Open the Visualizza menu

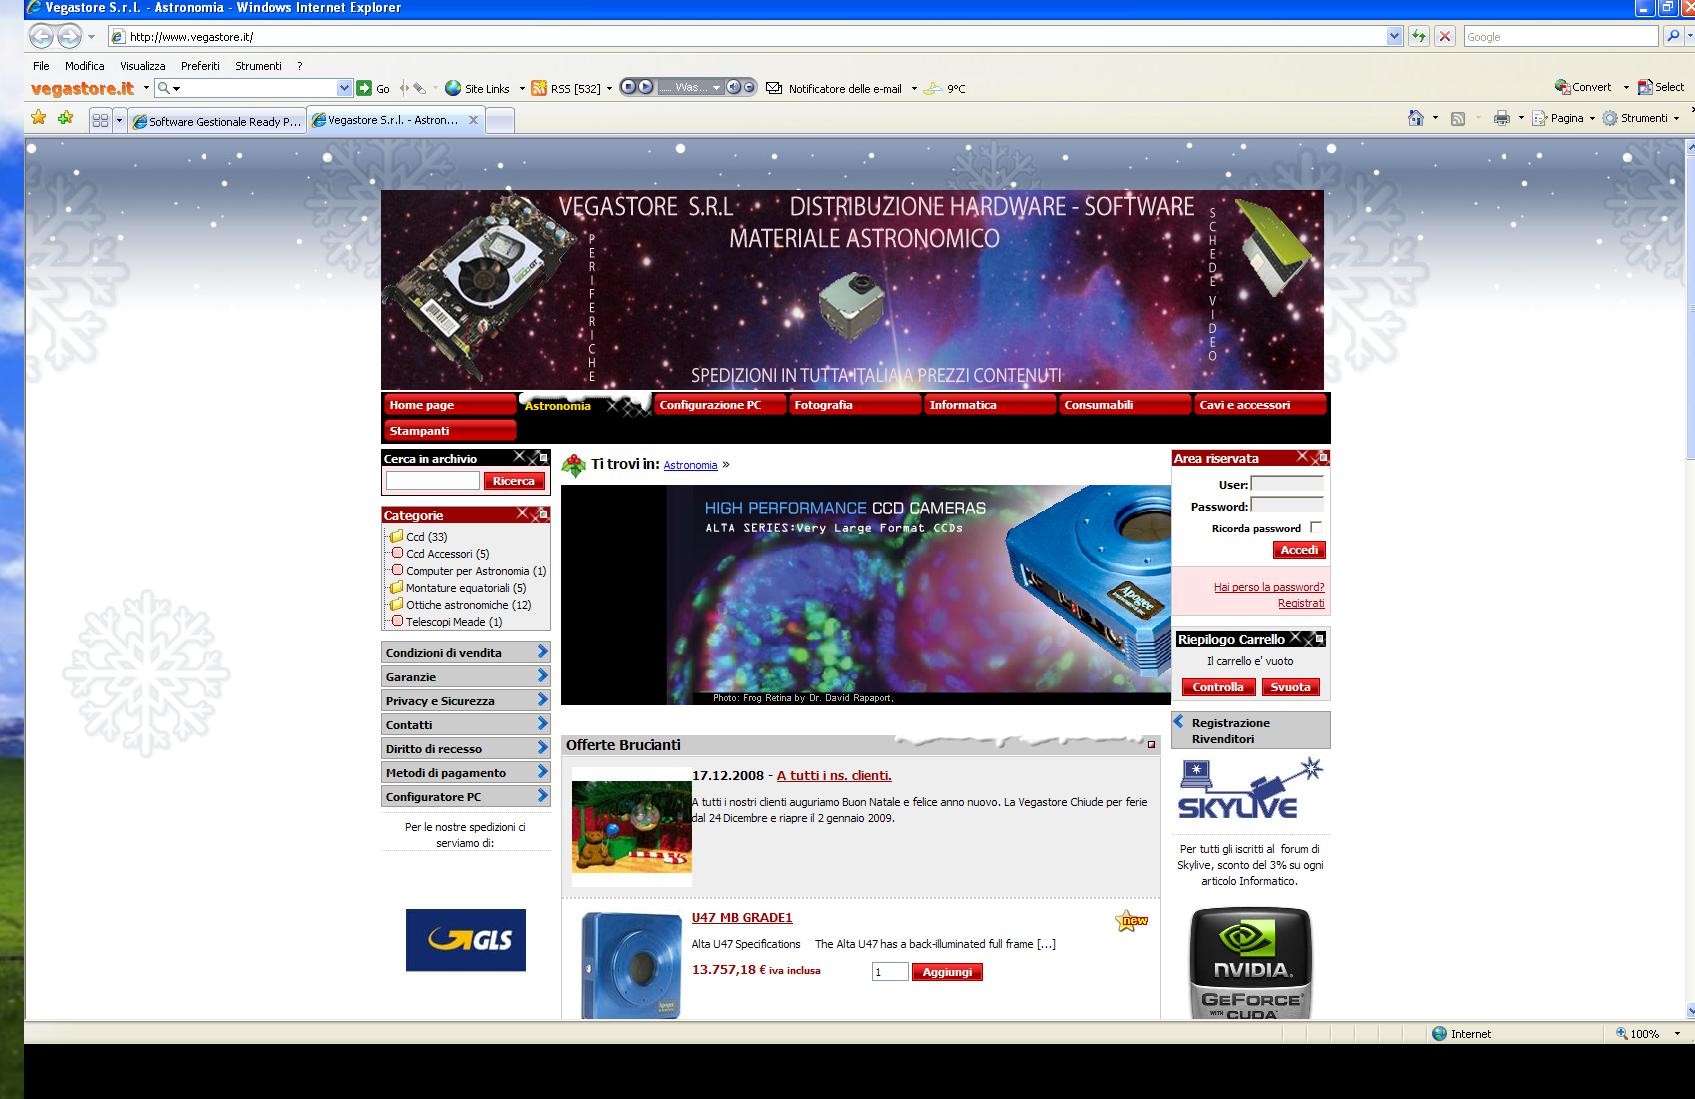coord(143,66)
